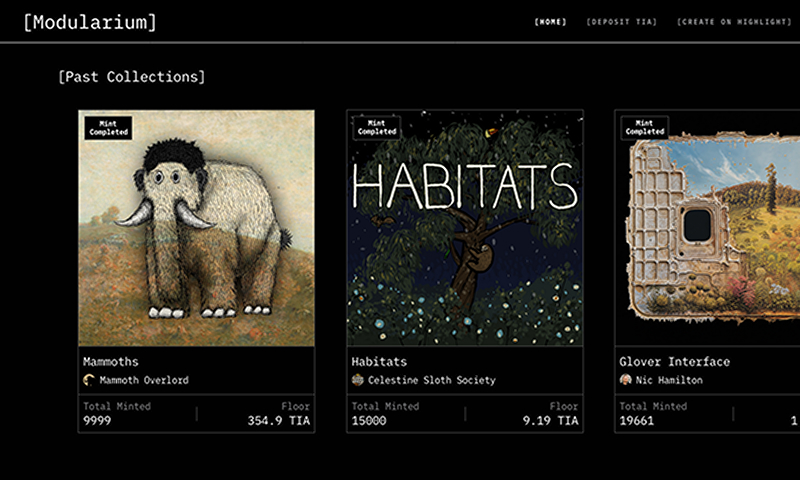Click the Nic Hamilton avatar icon
The width and height of the screenshot is (800, 480).
626,380
